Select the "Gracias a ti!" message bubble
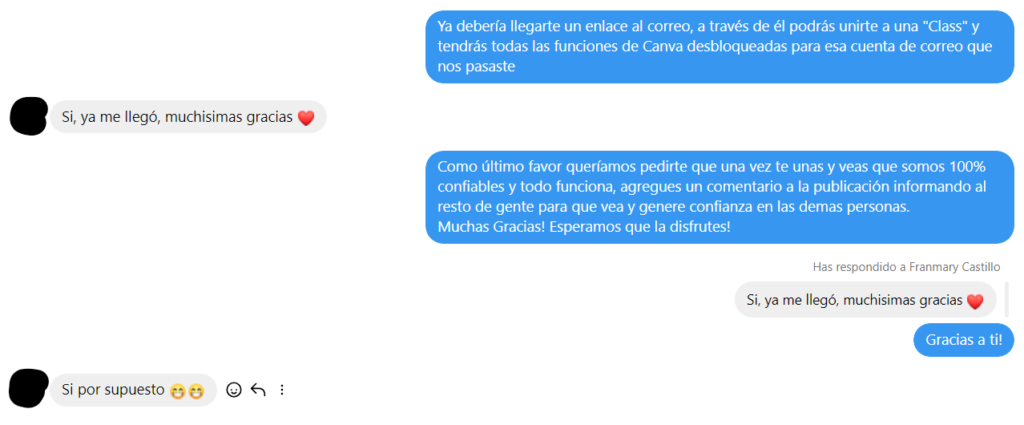The image size is (1024, 425). coord(963,340)
